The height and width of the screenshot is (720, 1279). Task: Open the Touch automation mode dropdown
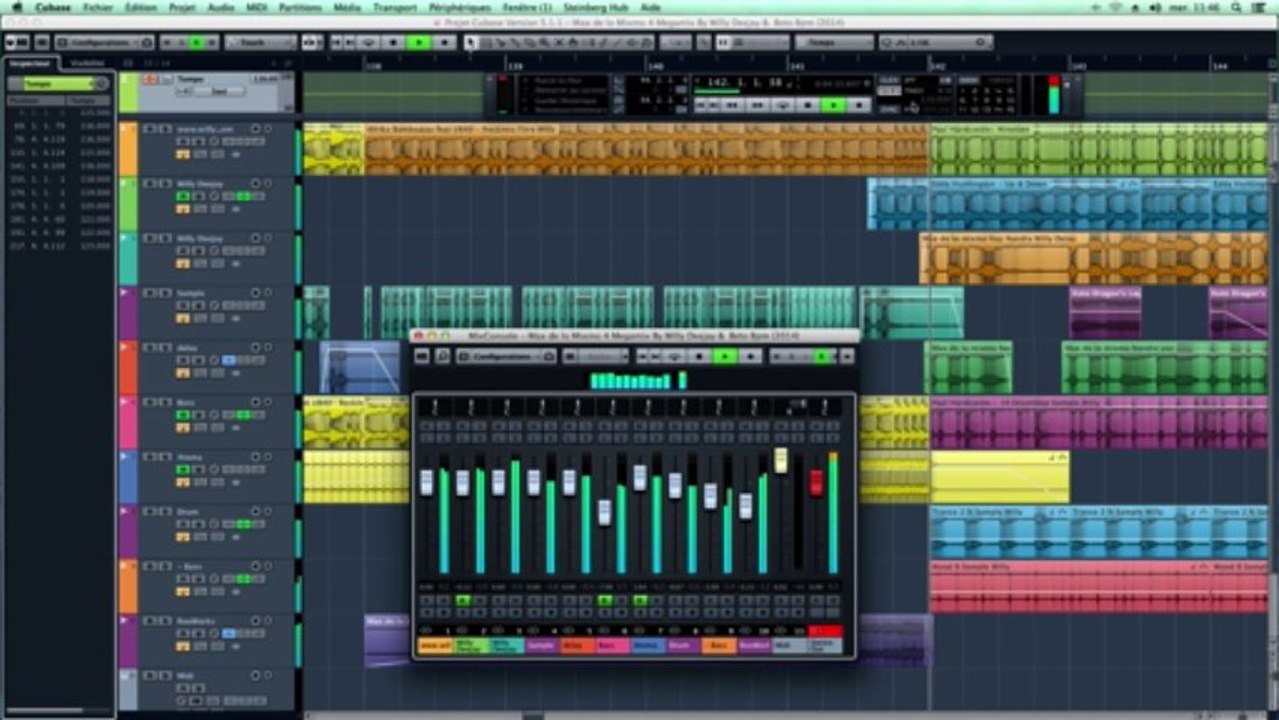(259, 42)
